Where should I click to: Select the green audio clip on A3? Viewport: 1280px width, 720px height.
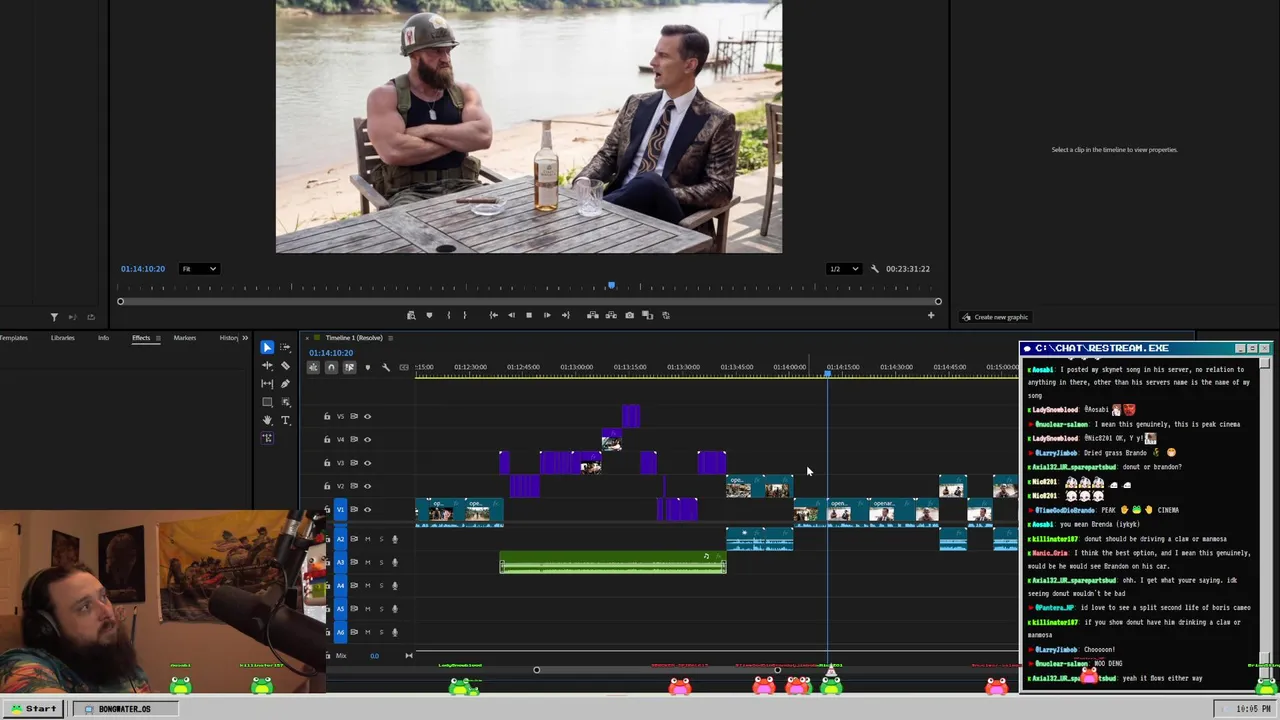pos(613,563)
